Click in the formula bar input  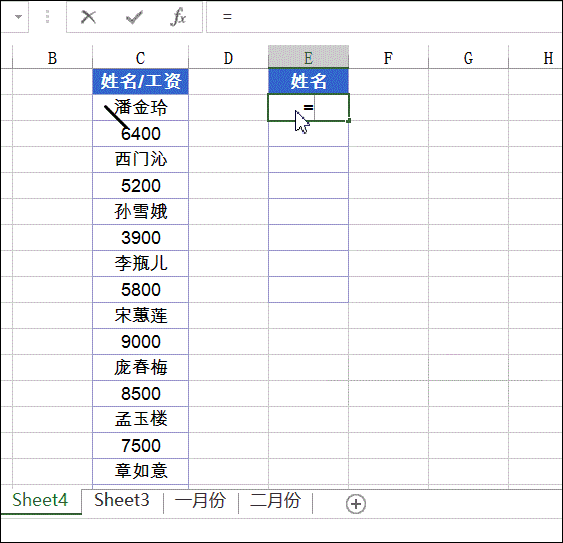(384, 17)
